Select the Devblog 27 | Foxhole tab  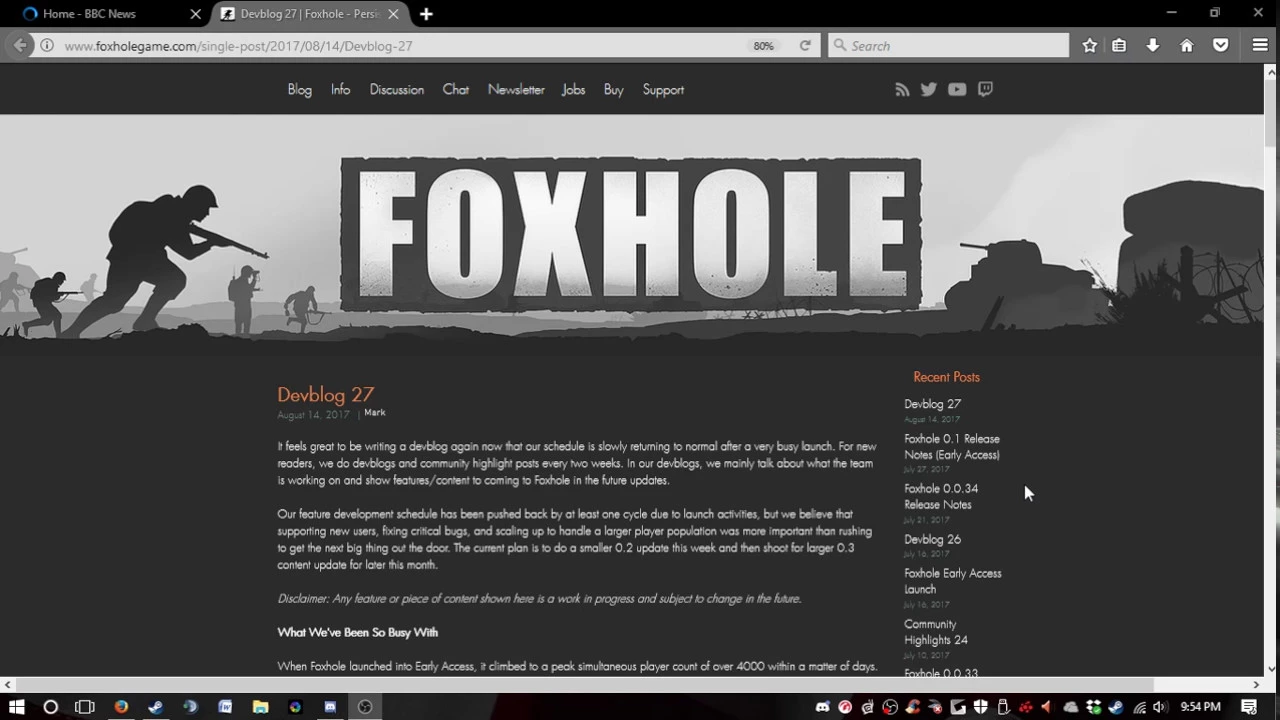click(311, 14)
